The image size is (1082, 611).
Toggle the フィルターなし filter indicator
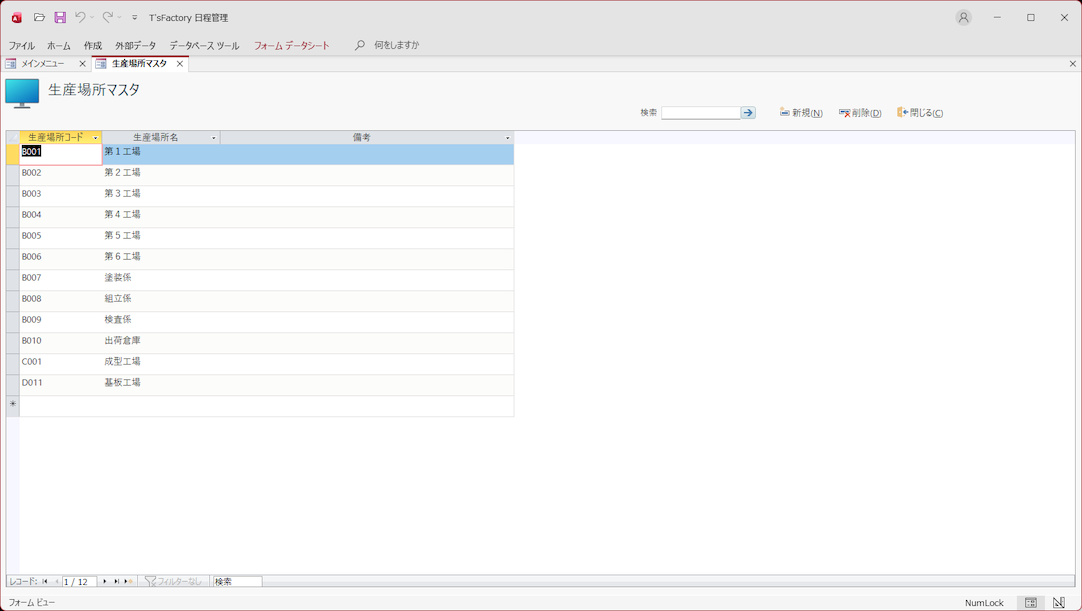pos(173,581)
